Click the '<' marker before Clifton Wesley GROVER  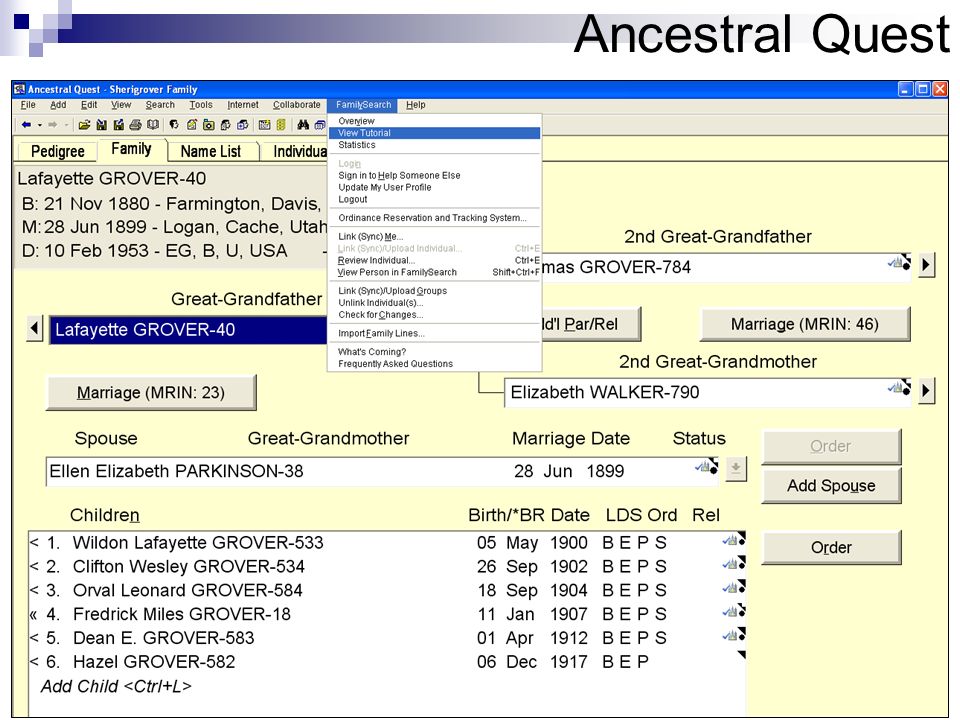34,567
